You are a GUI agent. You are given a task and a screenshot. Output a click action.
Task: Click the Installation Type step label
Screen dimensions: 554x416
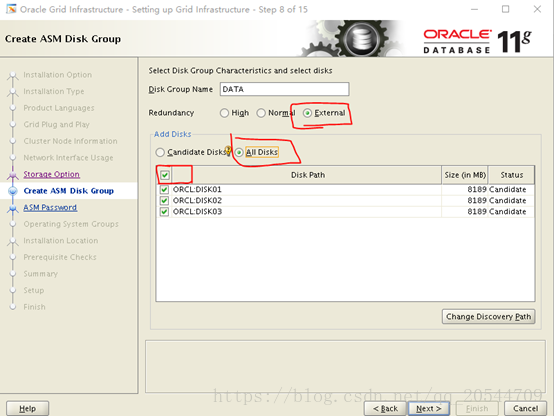pyautogui.click(x=54, y=92)
